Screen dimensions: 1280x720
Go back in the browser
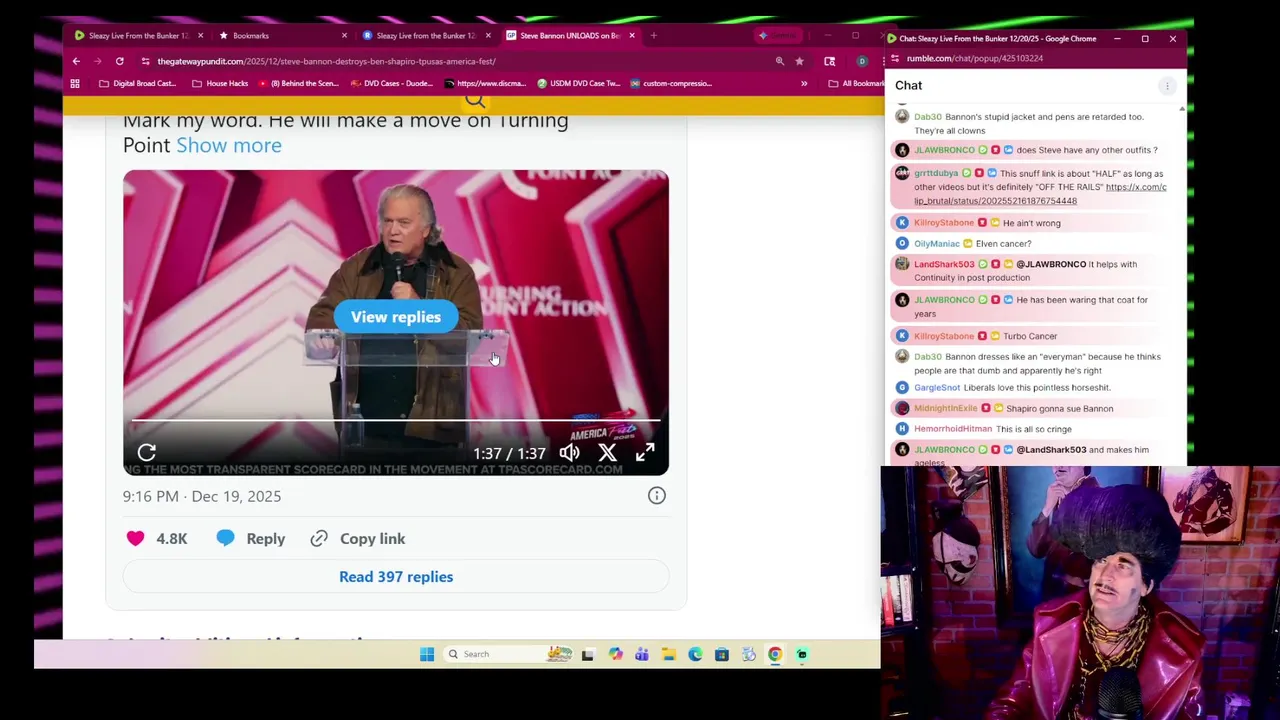[76, 61]
